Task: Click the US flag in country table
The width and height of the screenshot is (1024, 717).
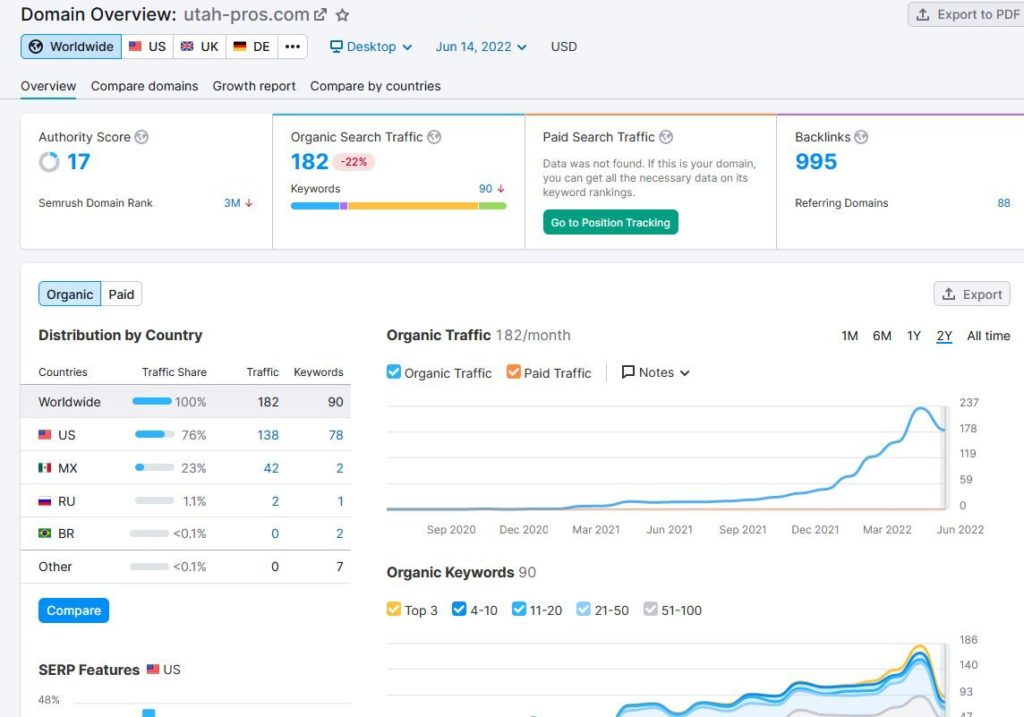Action: [x=44, y=435]
